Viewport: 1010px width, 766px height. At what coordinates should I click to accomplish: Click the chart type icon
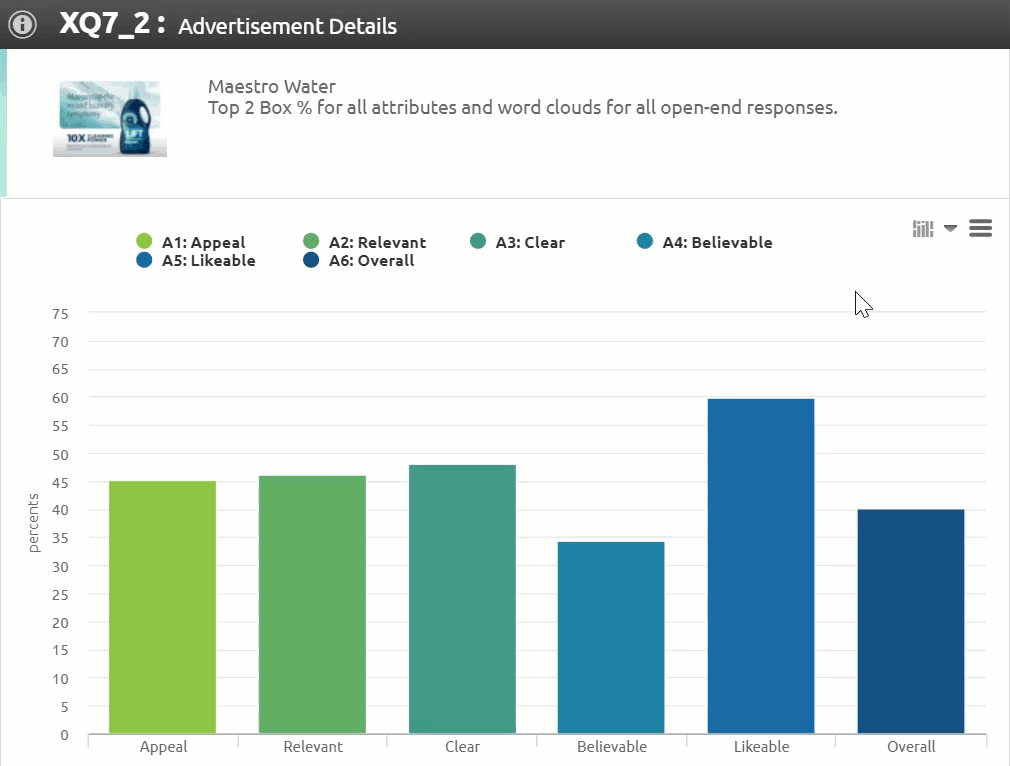[x=922, y=229]
